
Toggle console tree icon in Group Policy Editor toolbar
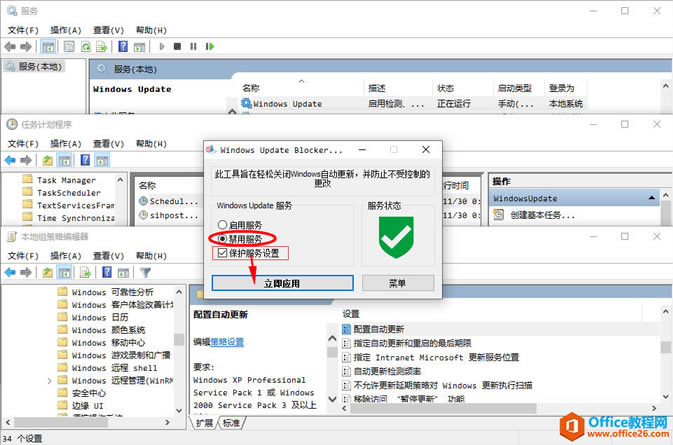tap(64, 272)
